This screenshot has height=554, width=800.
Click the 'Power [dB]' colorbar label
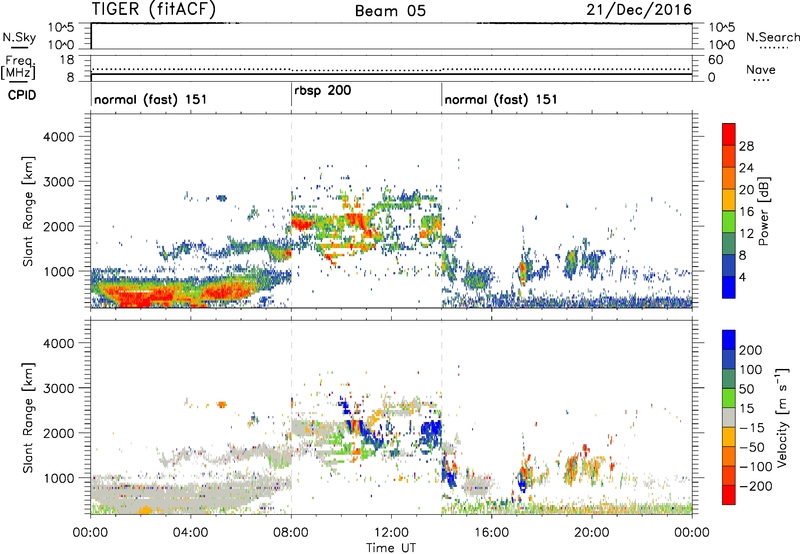pos(763,211)
